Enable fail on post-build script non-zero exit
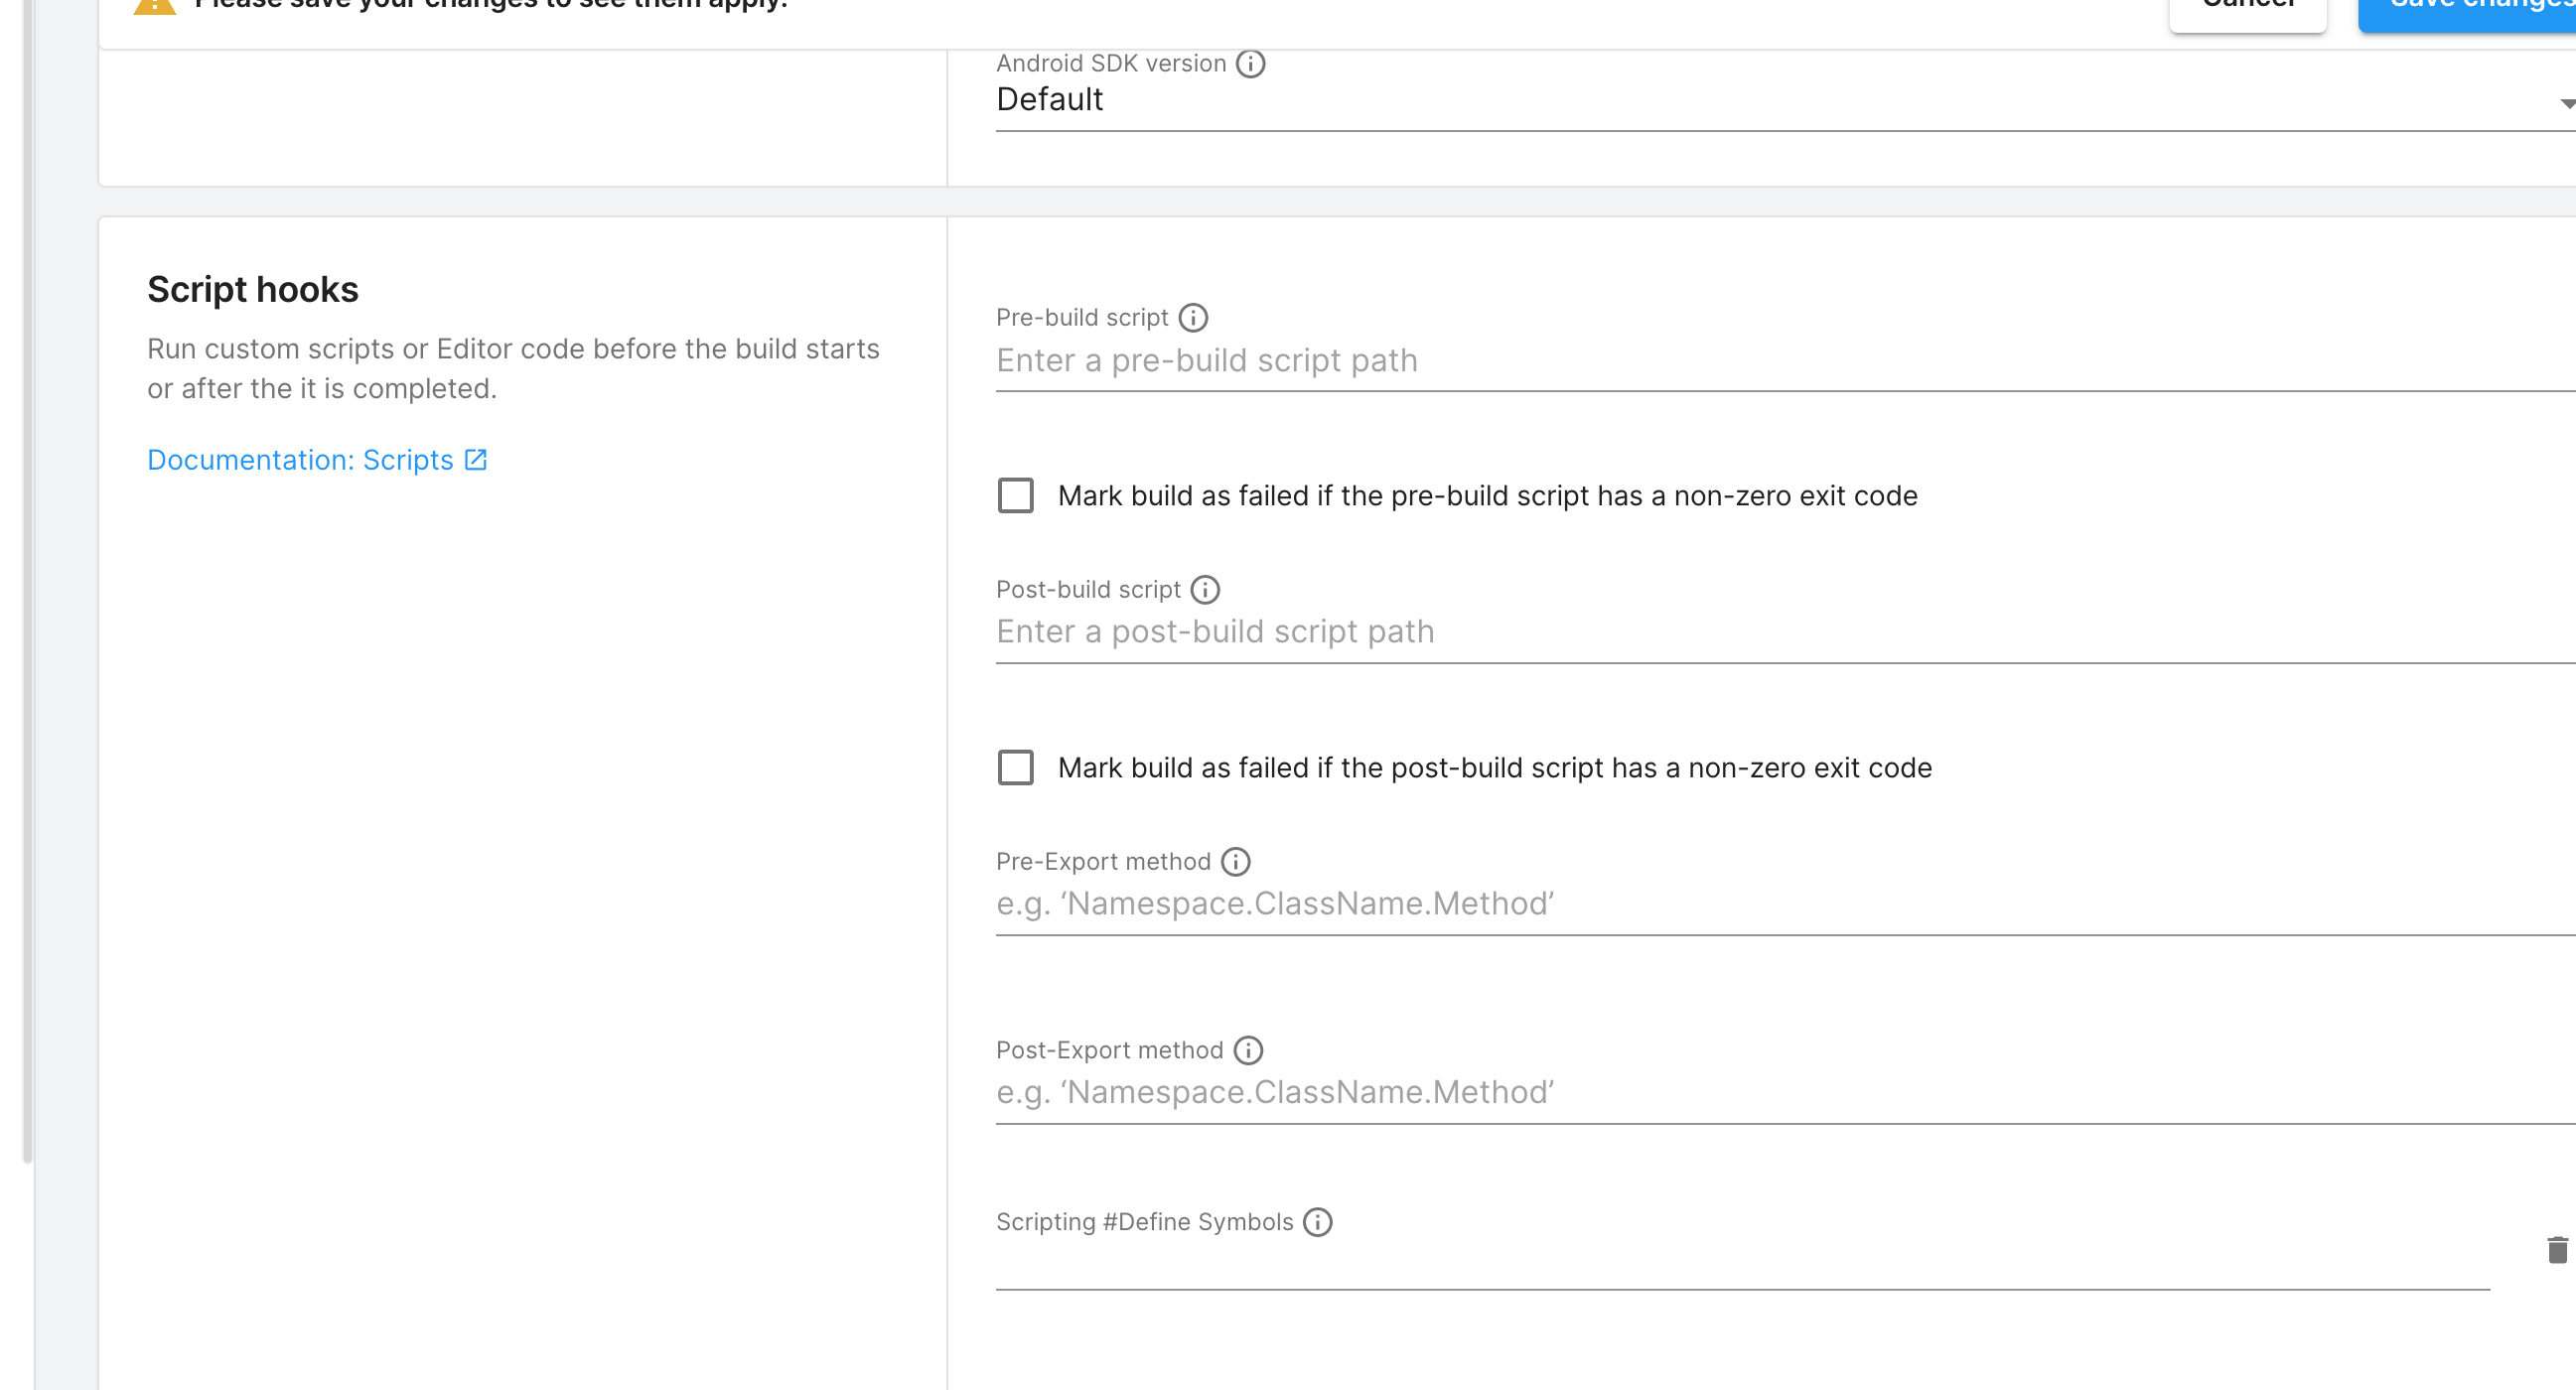The width and height of the screenshot is (2576, 1390). (1016, 768)
